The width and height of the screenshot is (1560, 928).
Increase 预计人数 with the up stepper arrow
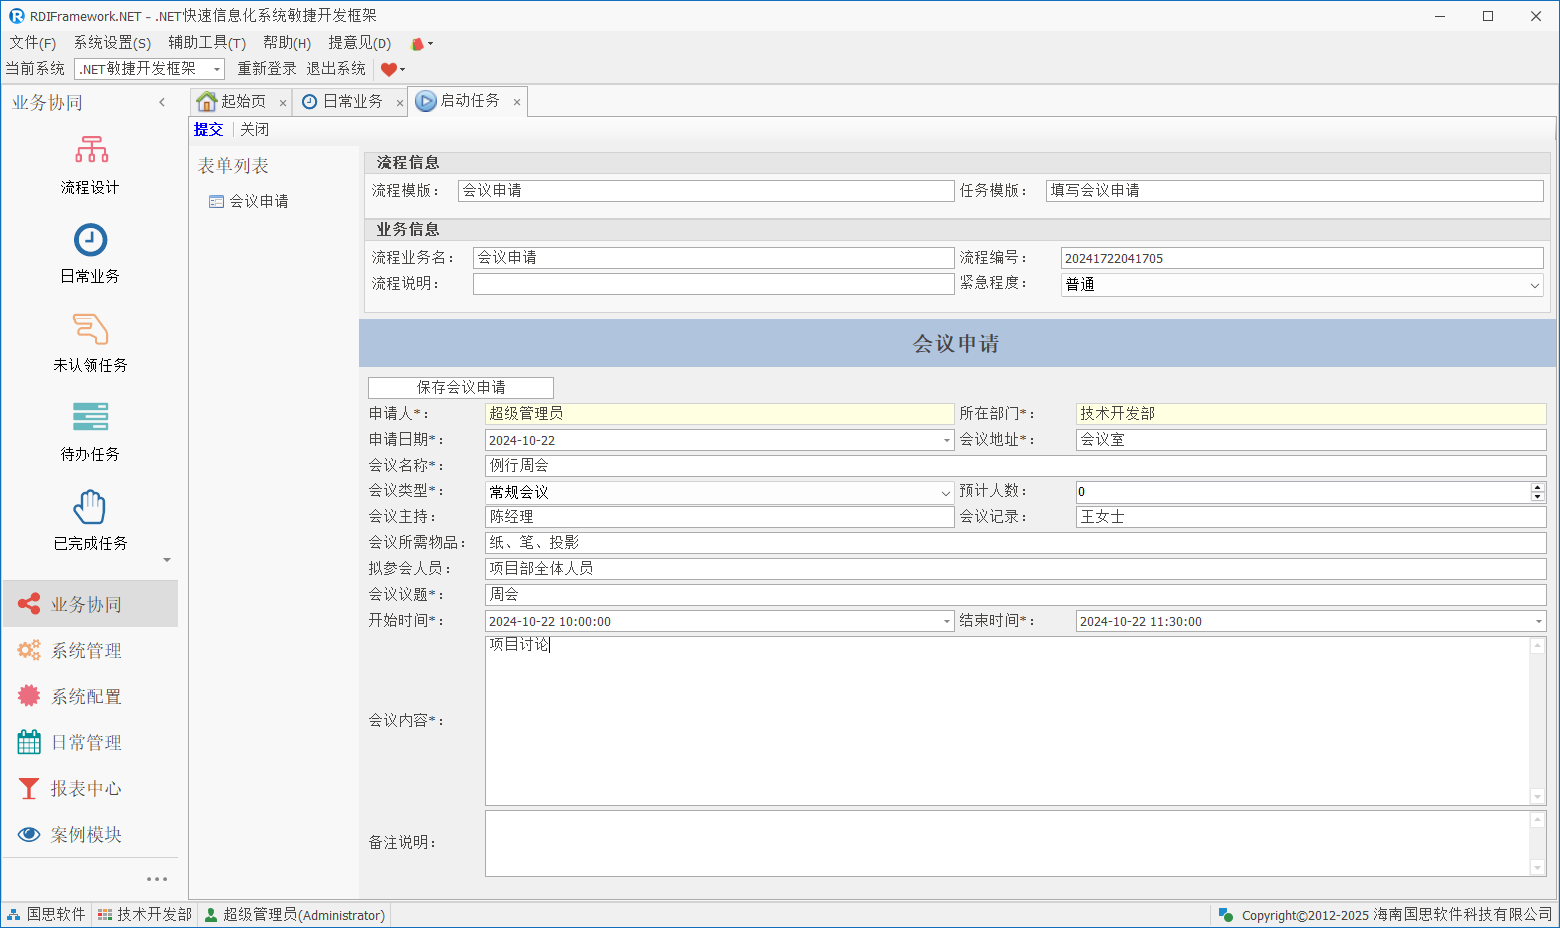tap(1538, 487)
